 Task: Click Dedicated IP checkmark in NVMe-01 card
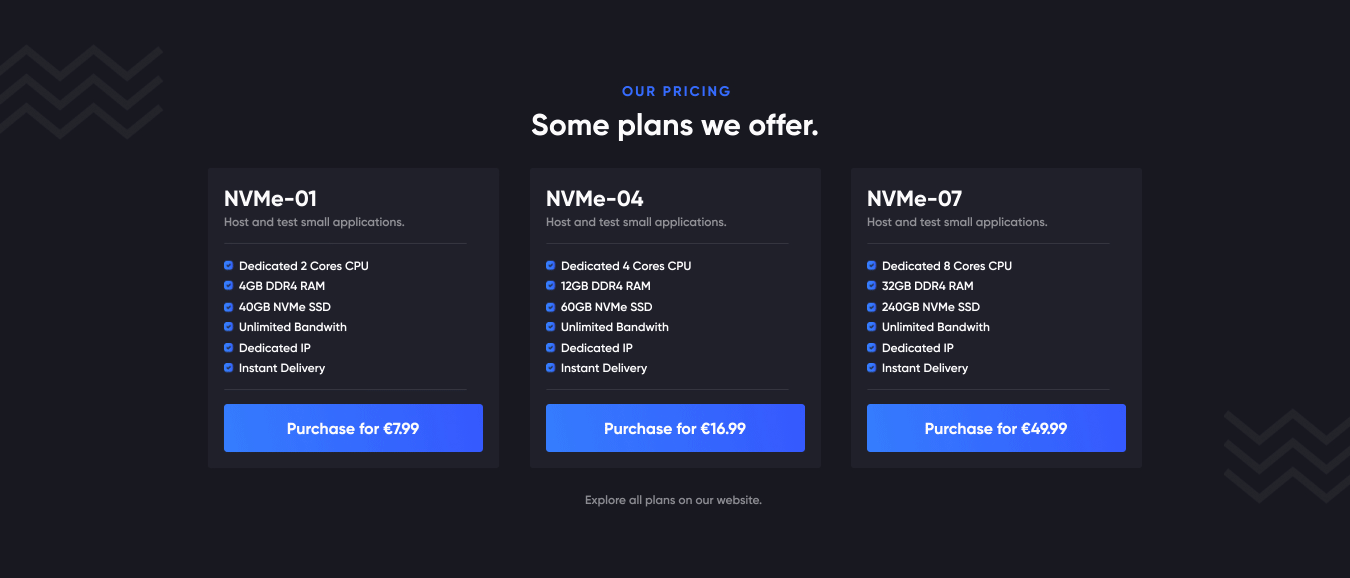tap(229, 348)
